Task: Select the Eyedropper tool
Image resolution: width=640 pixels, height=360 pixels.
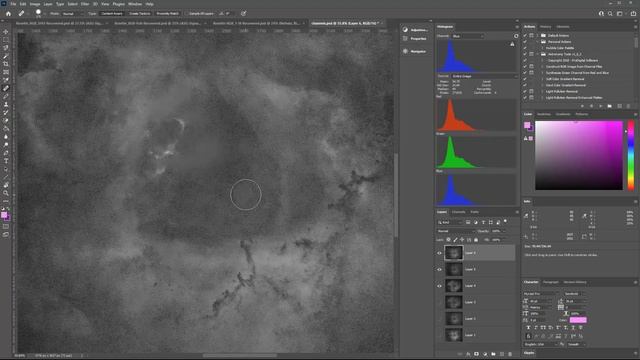Action: [6, 80]
